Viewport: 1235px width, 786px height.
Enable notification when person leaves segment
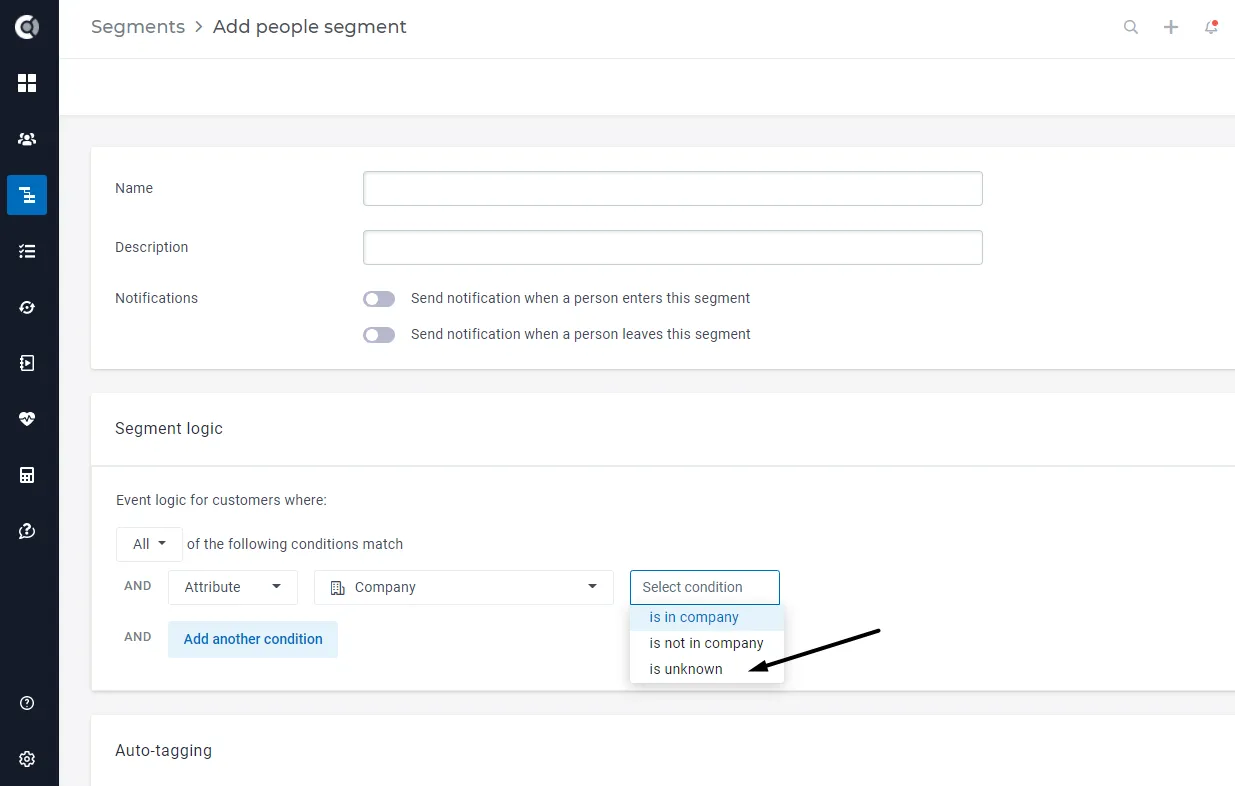tap(379, 335)
